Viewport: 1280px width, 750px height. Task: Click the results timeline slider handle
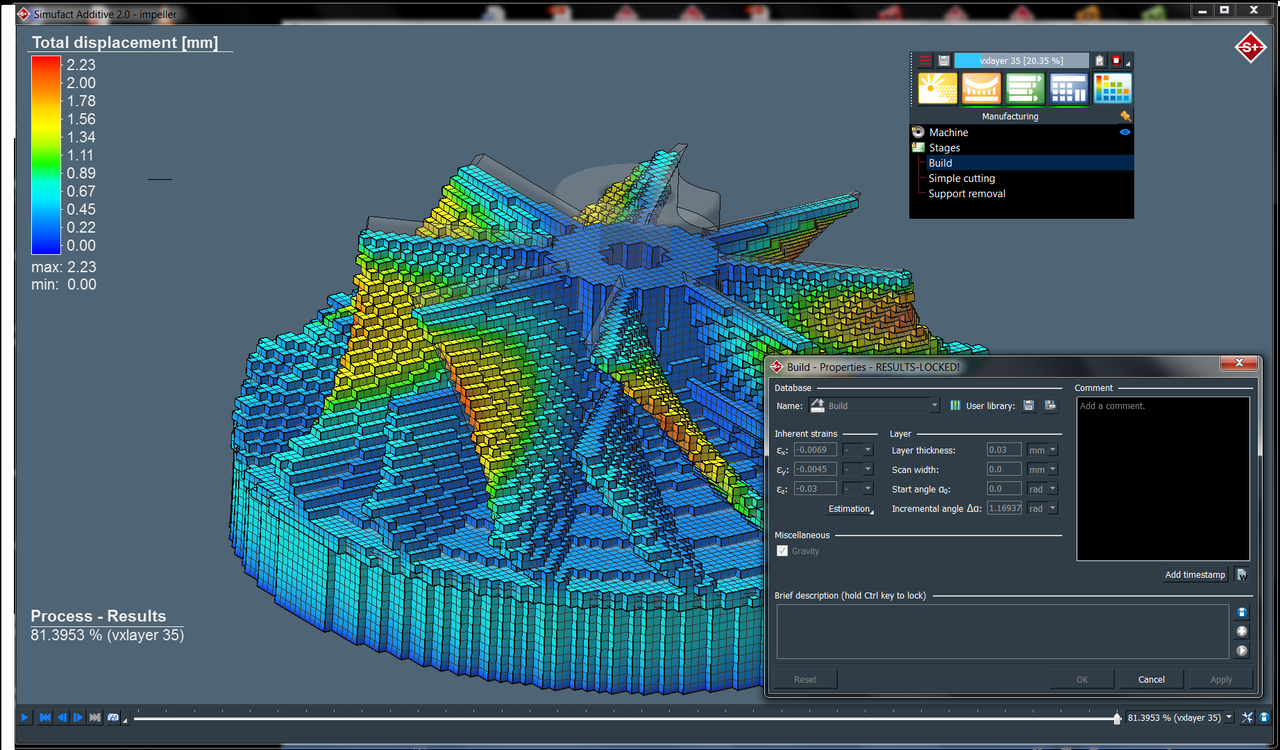[x=1117, y=718]
